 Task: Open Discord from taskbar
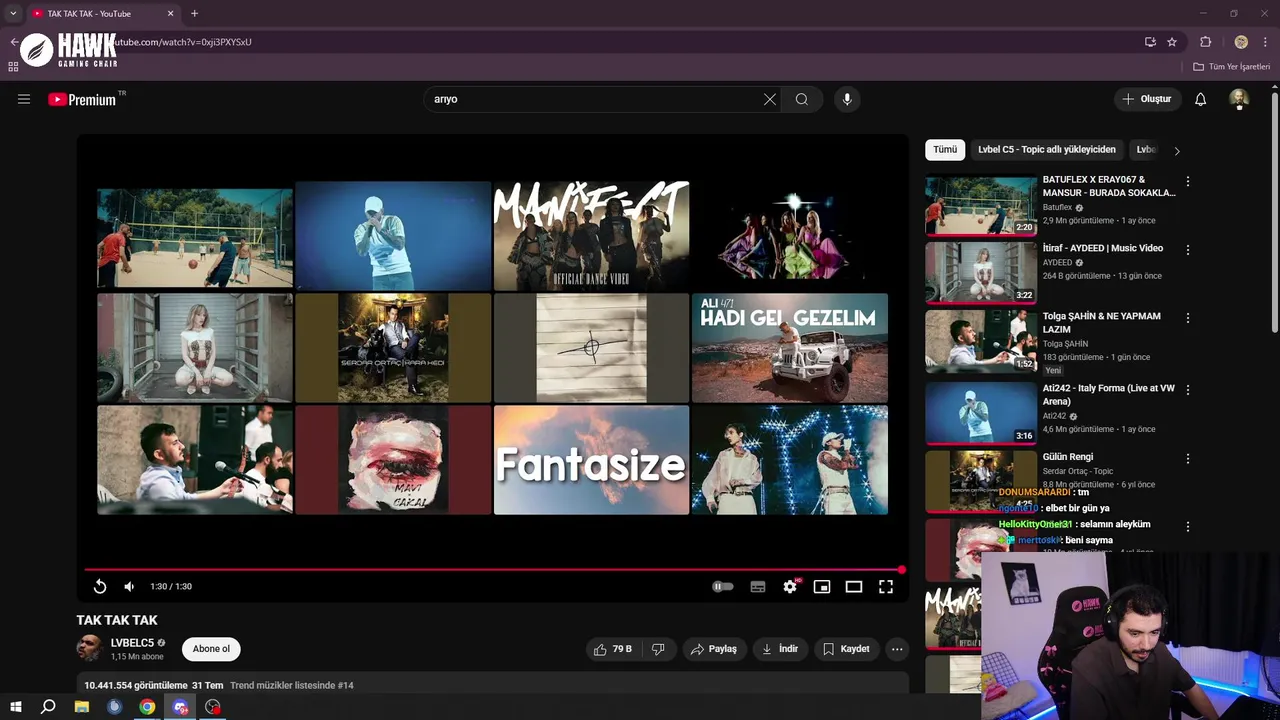pyautogui.click(x=180, y=707)
